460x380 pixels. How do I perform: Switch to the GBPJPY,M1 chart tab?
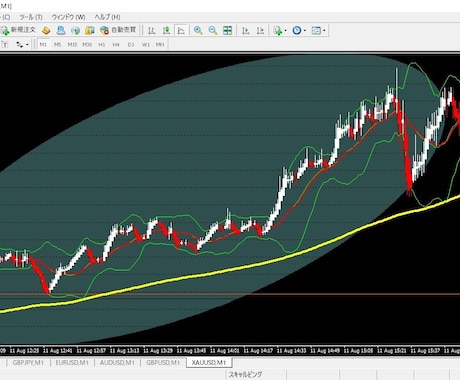pos(28,363)
